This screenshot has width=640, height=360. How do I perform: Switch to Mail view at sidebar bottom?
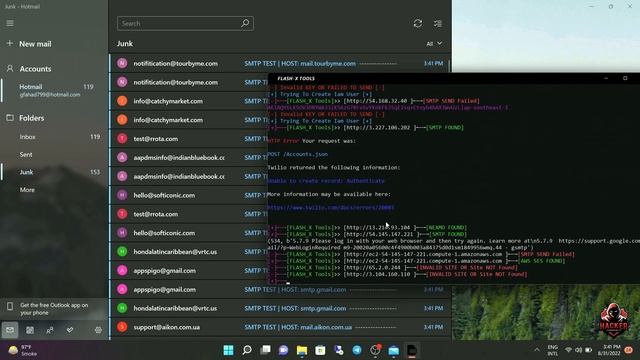point(10,330)
